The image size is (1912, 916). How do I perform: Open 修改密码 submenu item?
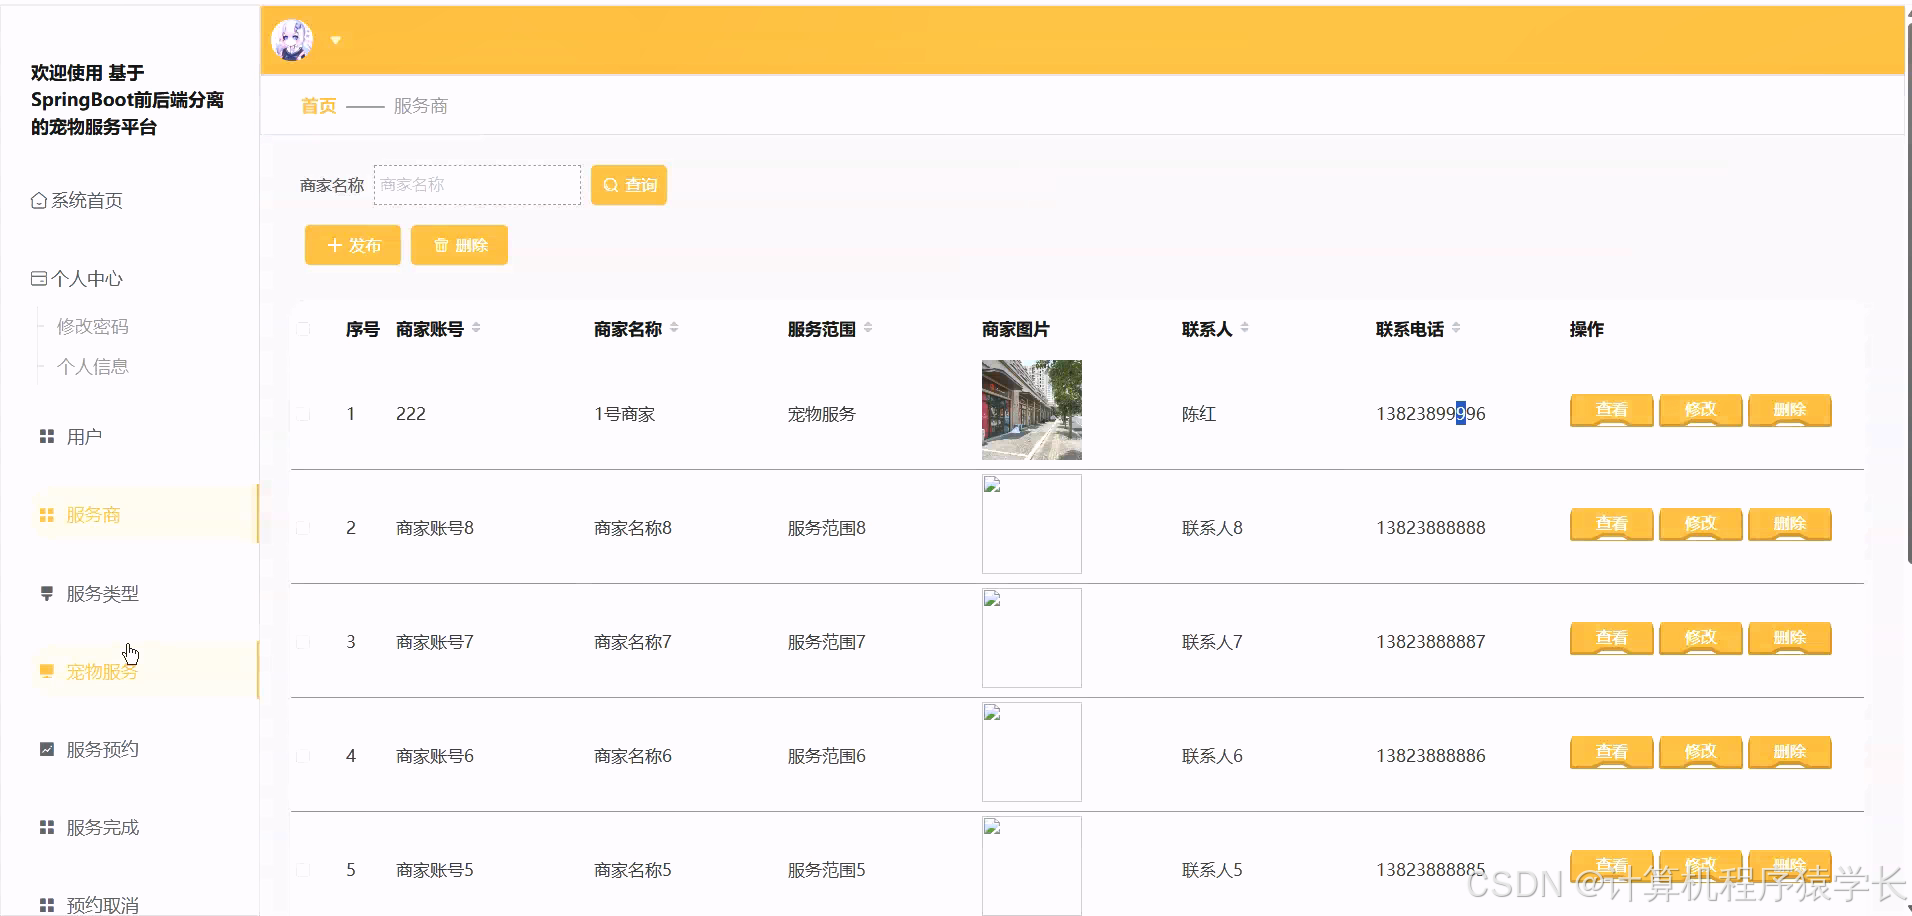pos(92,327)
